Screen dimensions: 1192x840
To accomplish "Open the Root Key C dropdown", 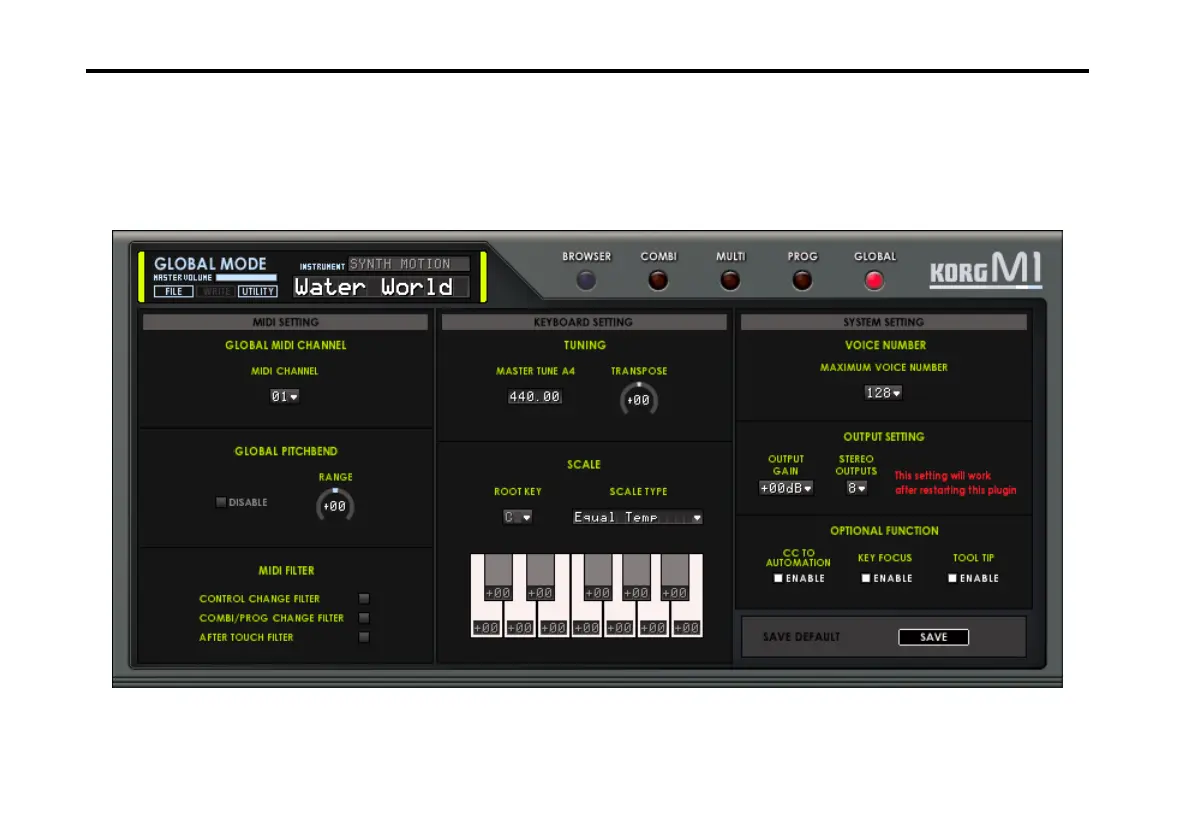I will 517,517.
